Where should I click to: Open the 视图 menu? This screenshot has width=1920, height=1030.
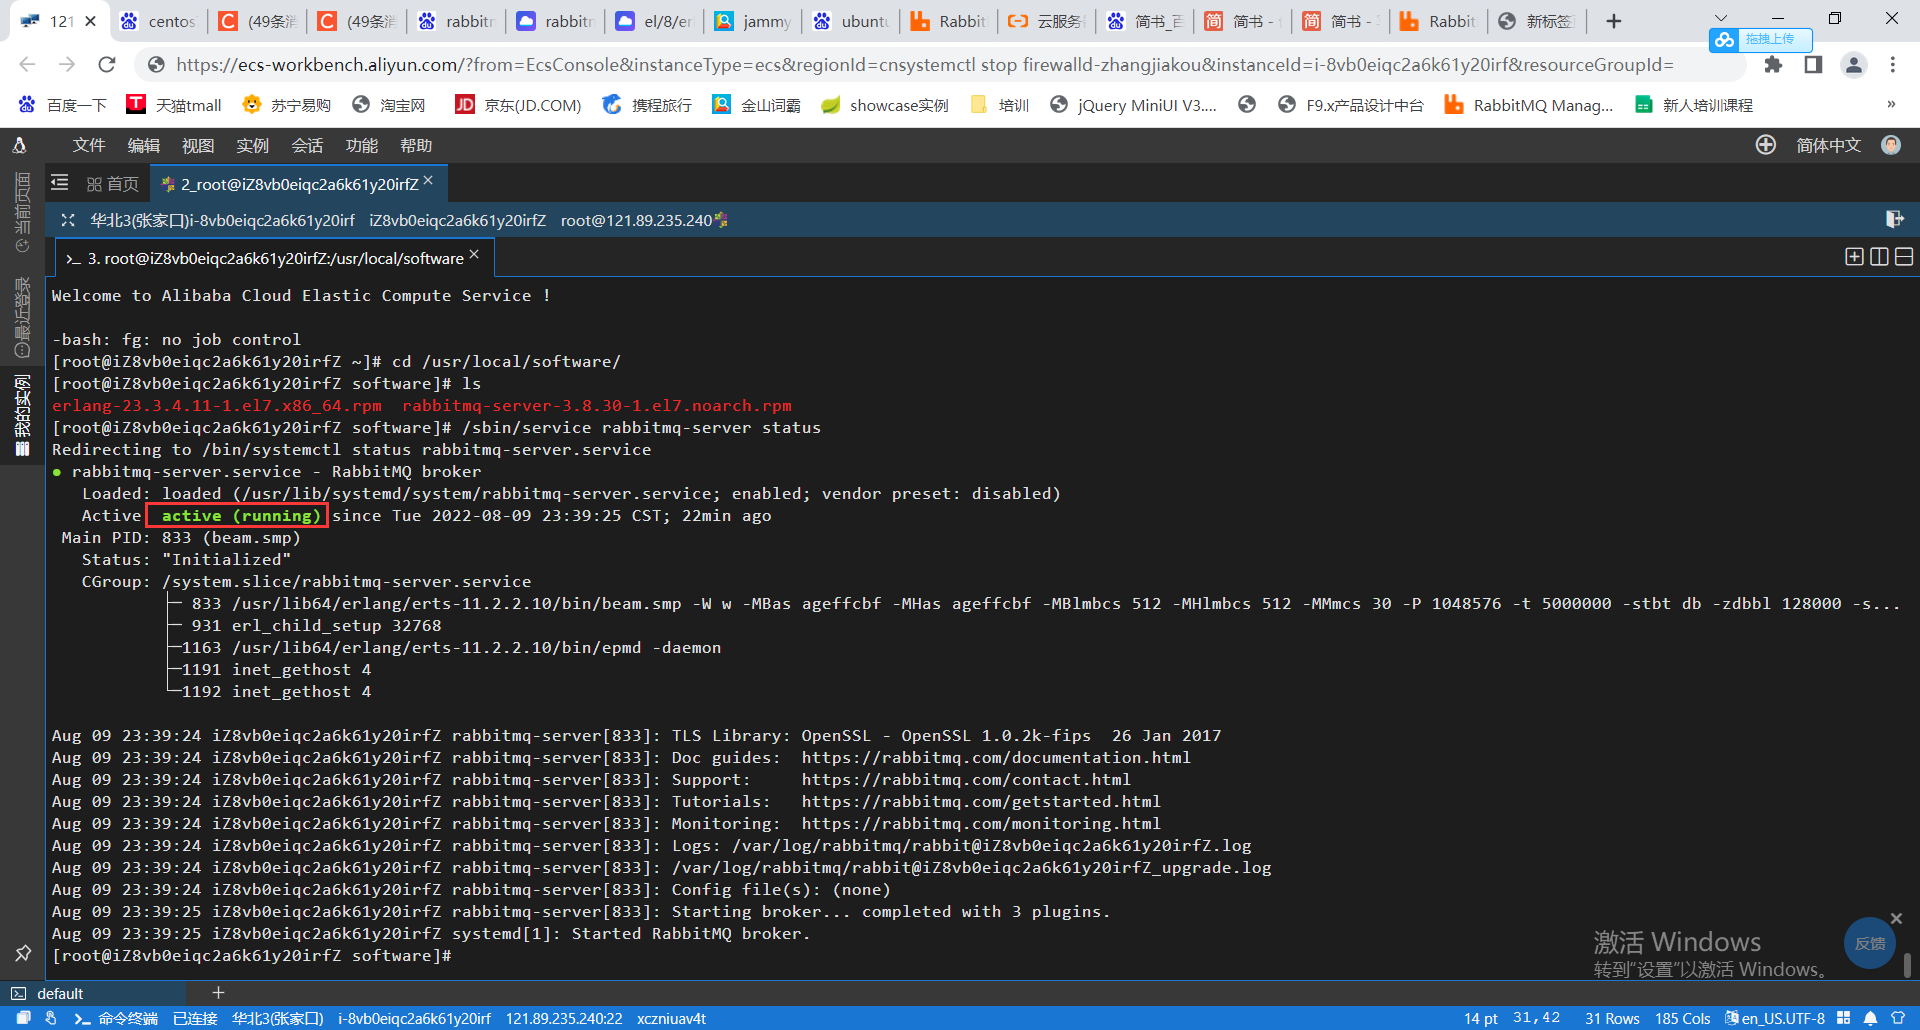[198, 146]
